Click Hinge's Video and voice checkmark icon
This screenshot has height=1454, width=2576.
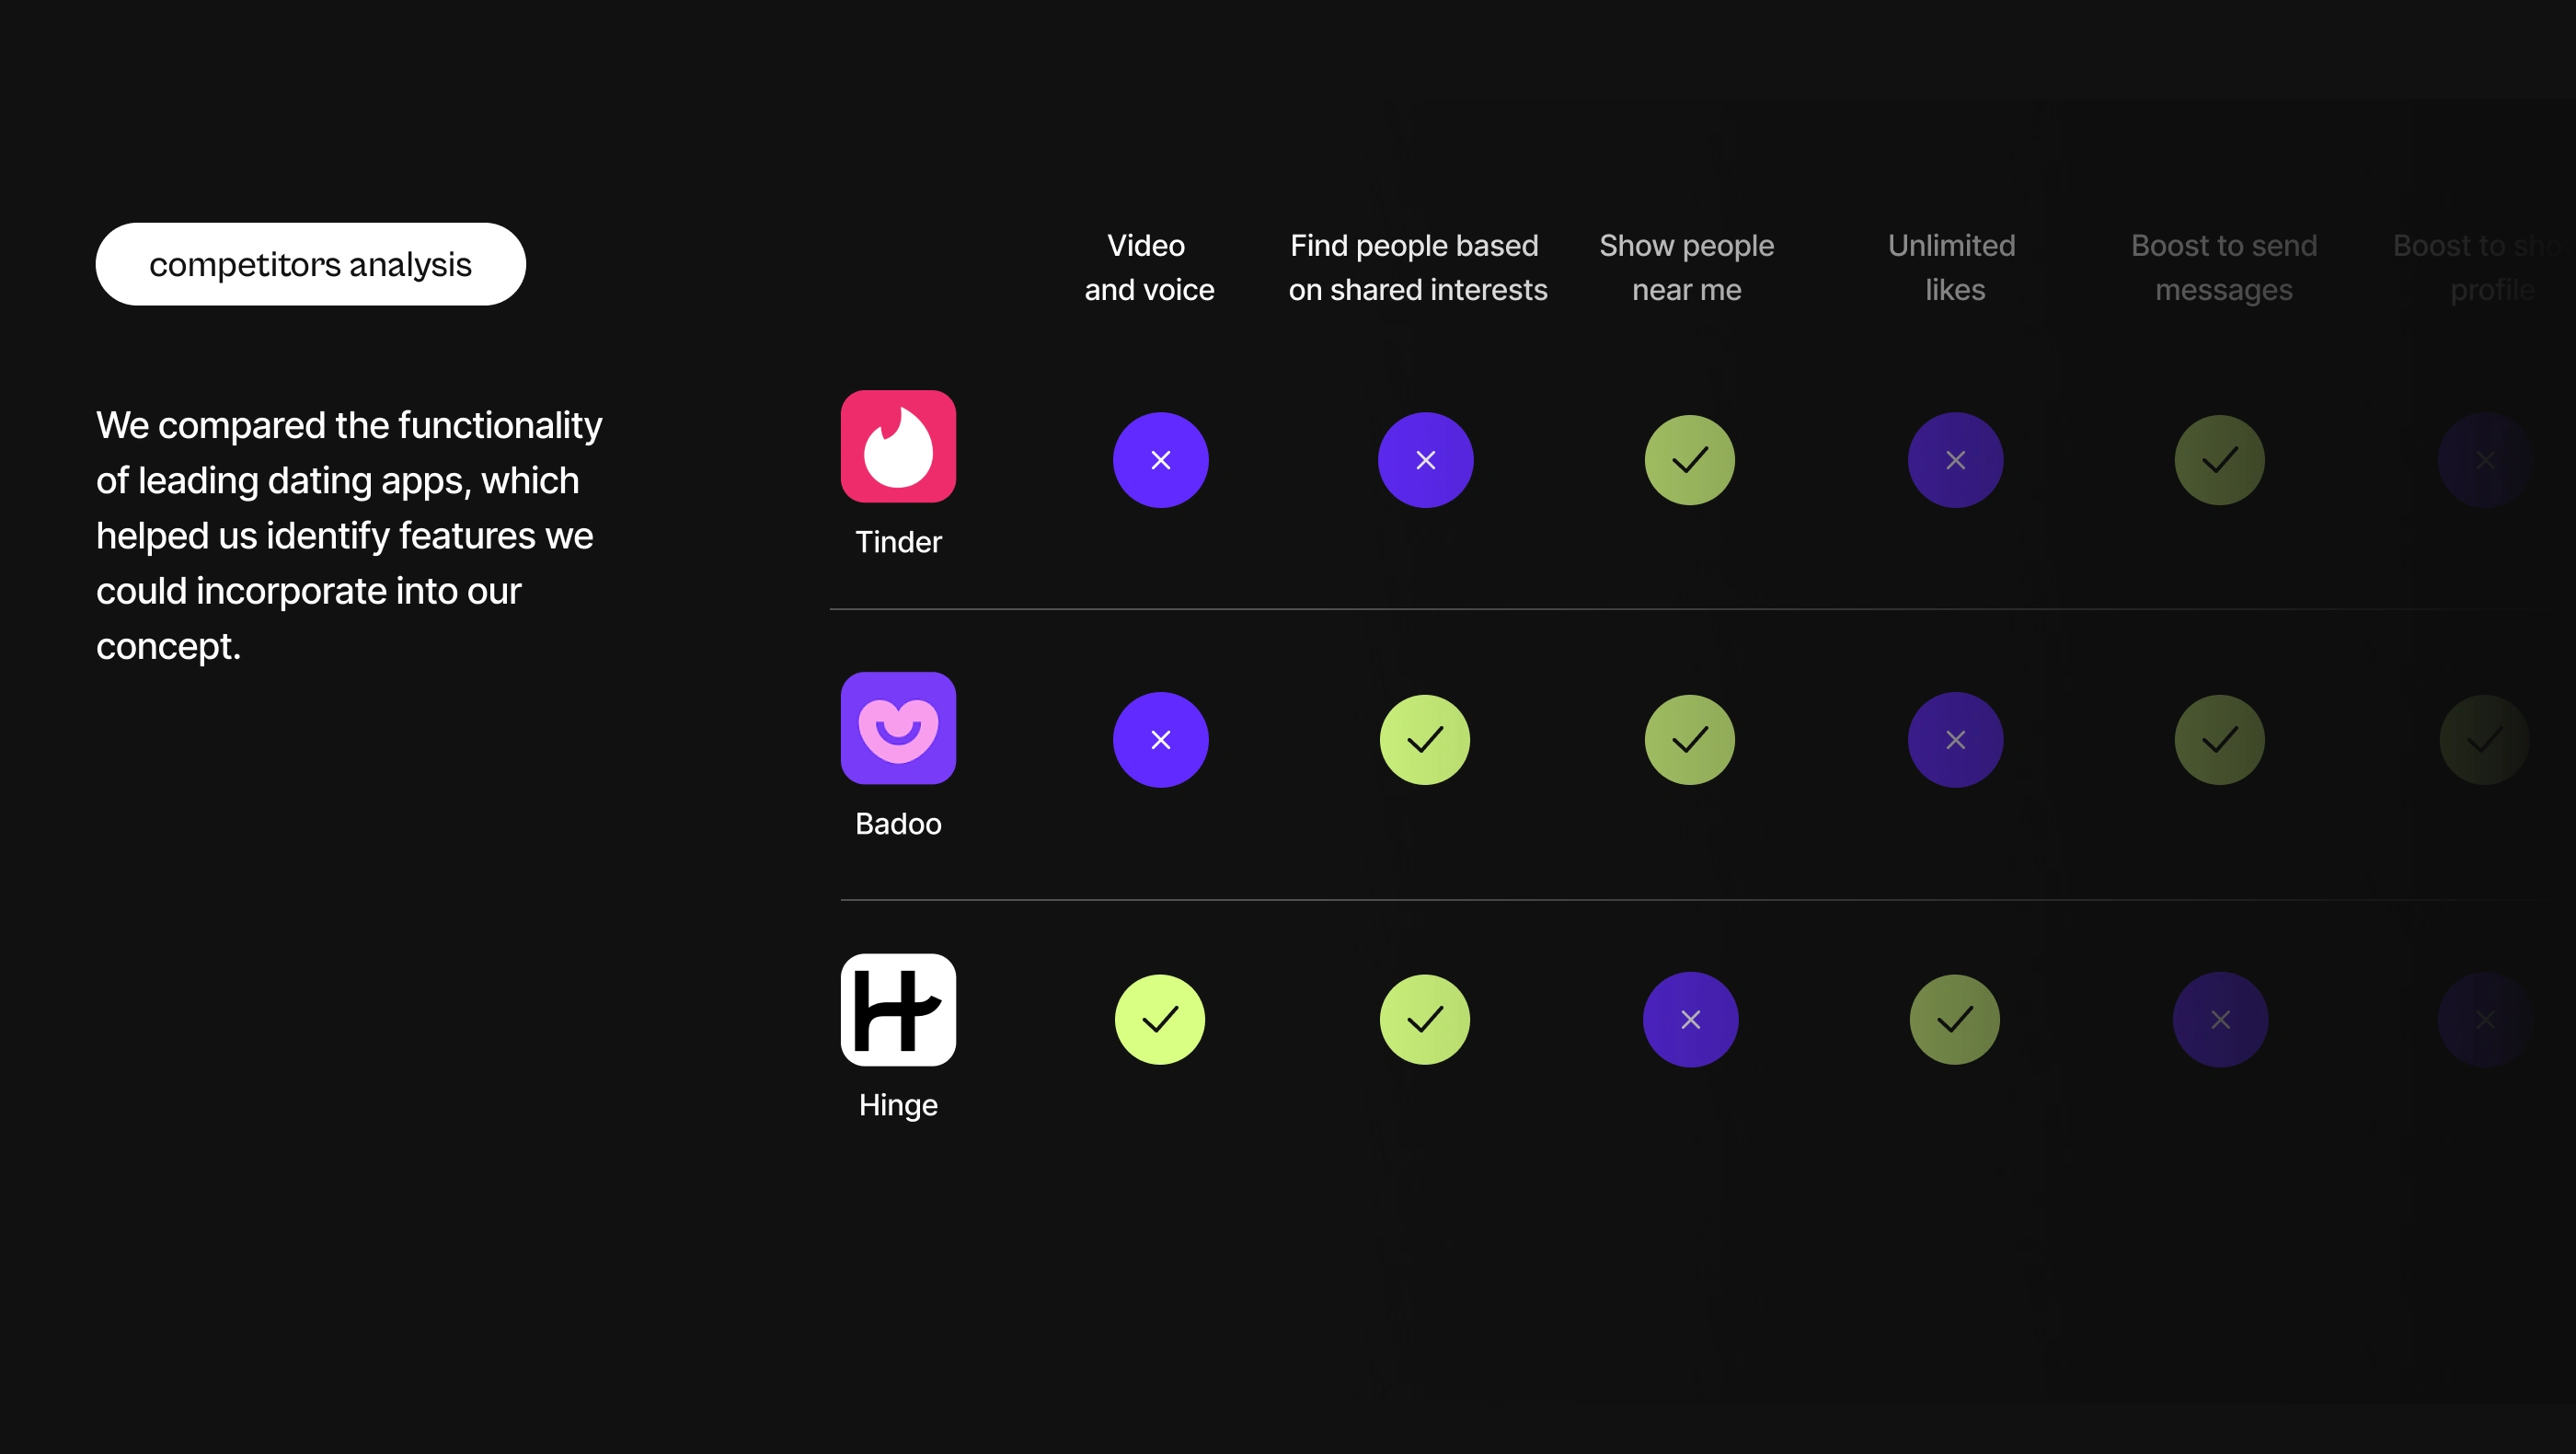(x=1160, y=1019)
